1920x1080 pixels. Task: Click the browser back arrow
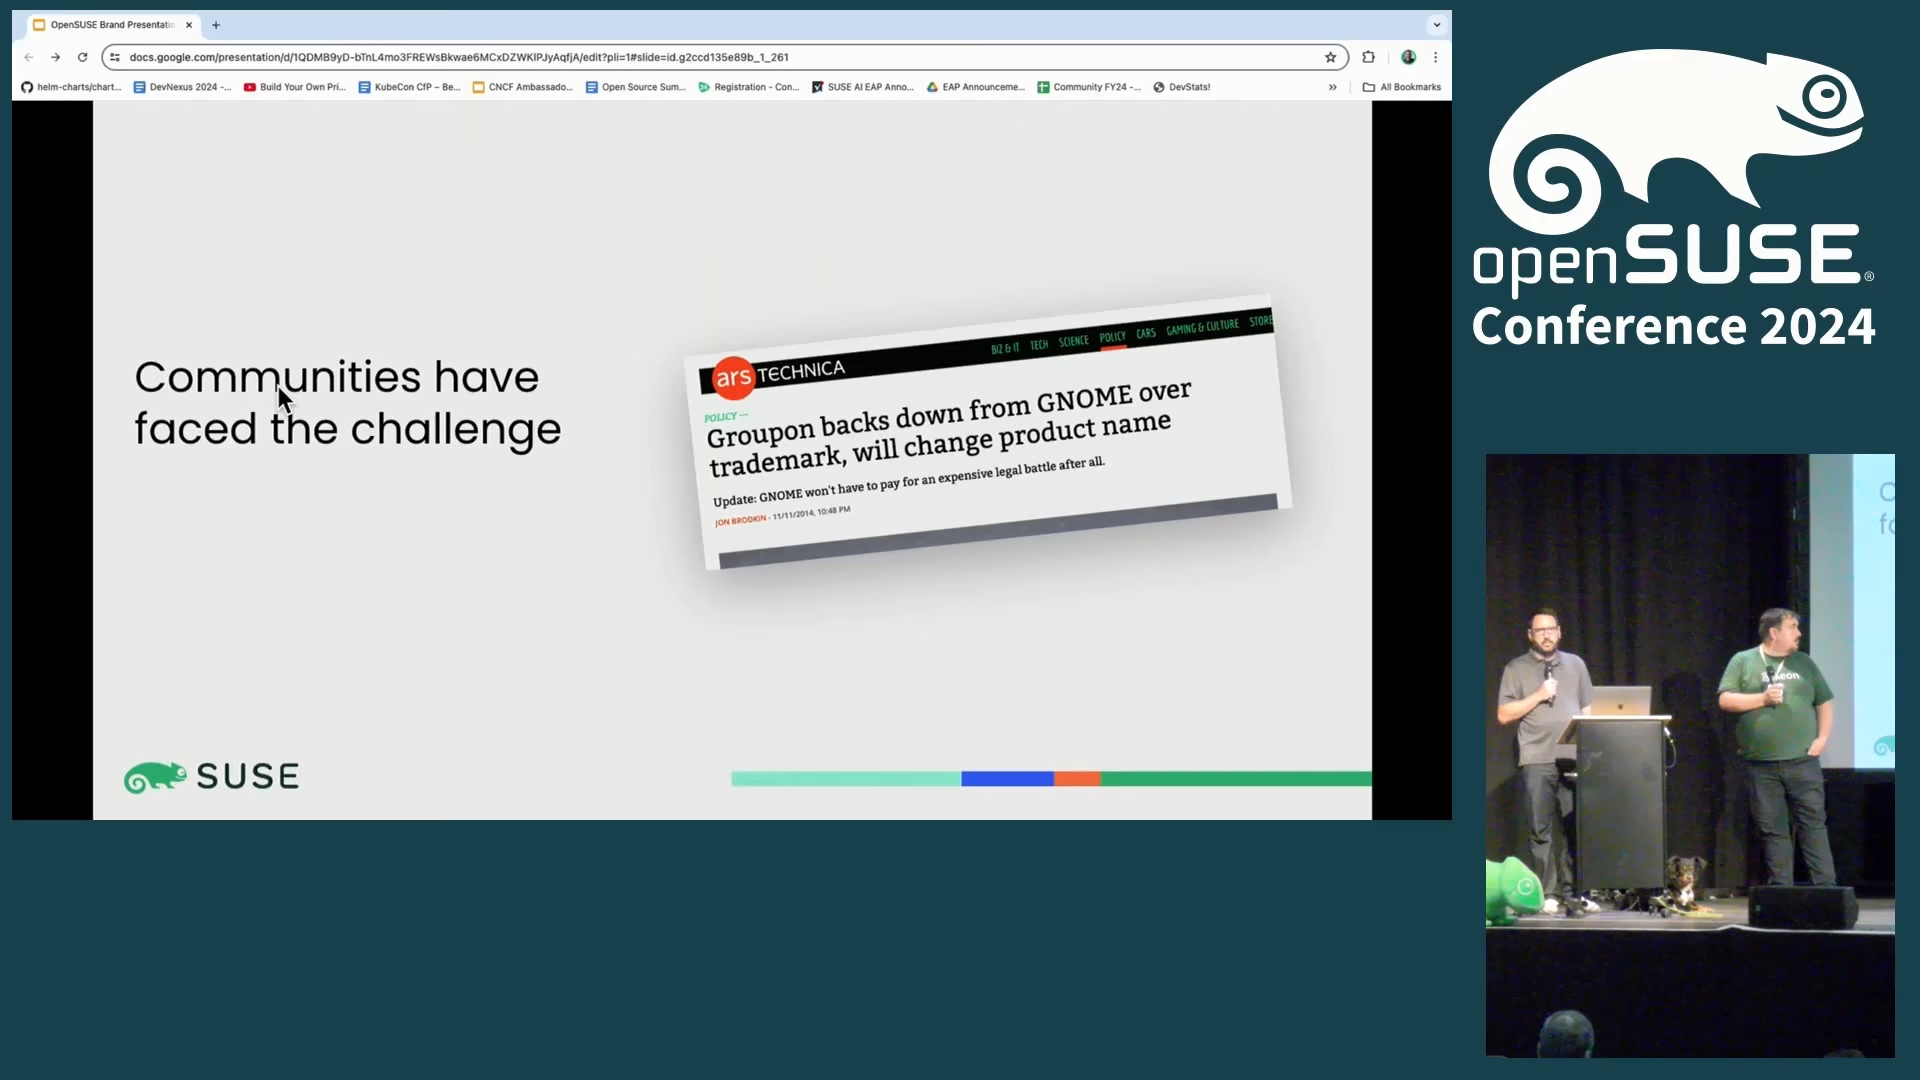[29, 57]
